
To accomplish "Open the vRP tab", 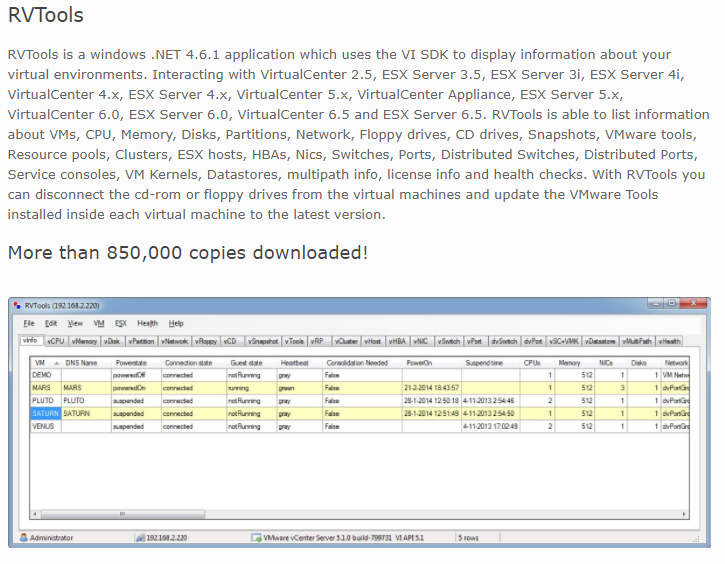I will click(318, 341).
